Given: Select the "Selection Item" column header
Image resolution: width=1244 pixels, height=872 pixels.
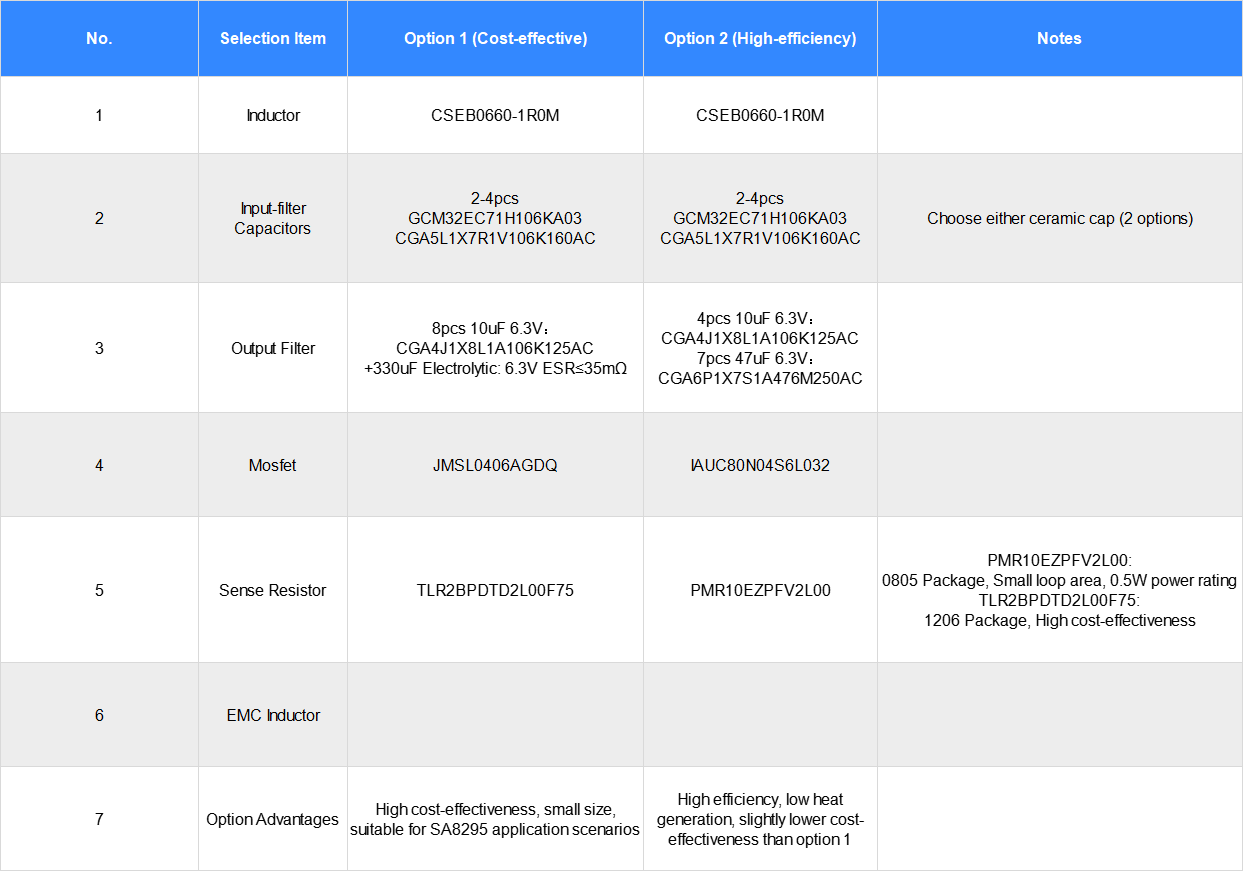Looking at the screenshot, I should [x=273, y=39].
